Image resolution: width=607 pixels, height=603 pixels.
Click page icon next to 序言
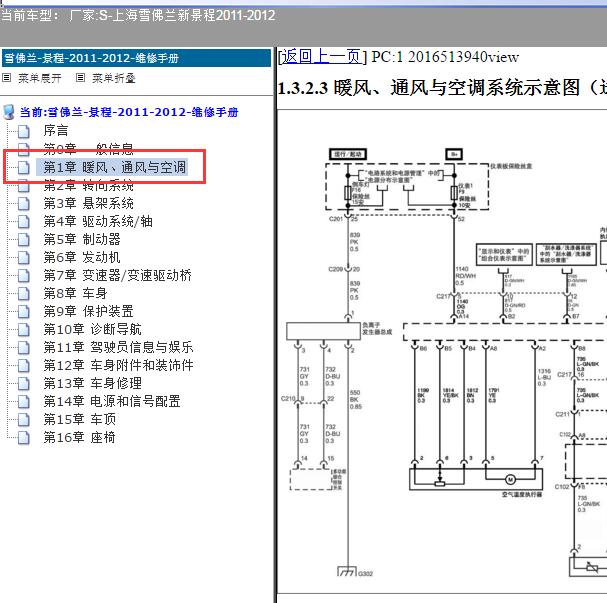(24, 132)
